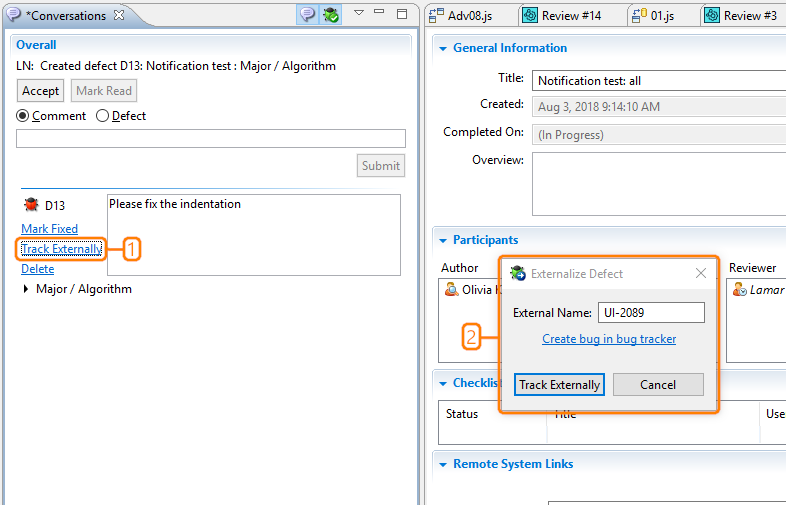Toggle the chat comments toolbar icon

click(307, 15)
